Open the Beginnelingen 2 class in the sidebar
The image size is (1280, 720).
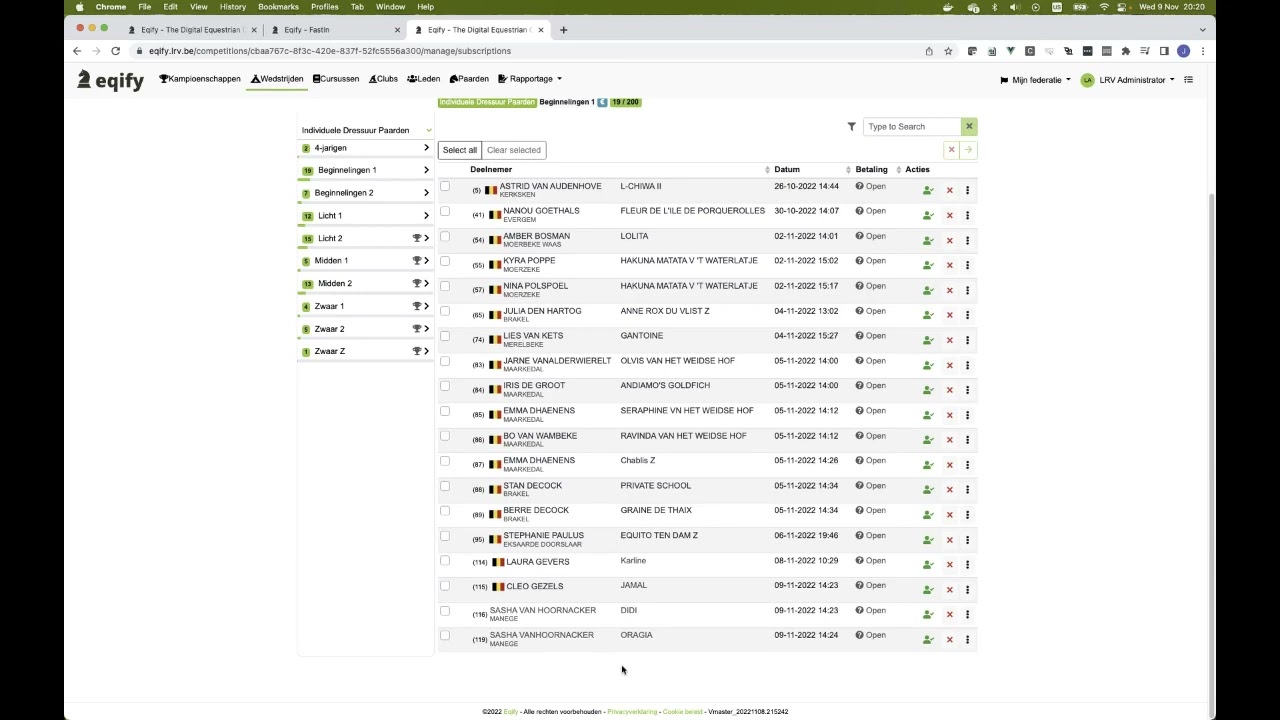tap(365, 193)
